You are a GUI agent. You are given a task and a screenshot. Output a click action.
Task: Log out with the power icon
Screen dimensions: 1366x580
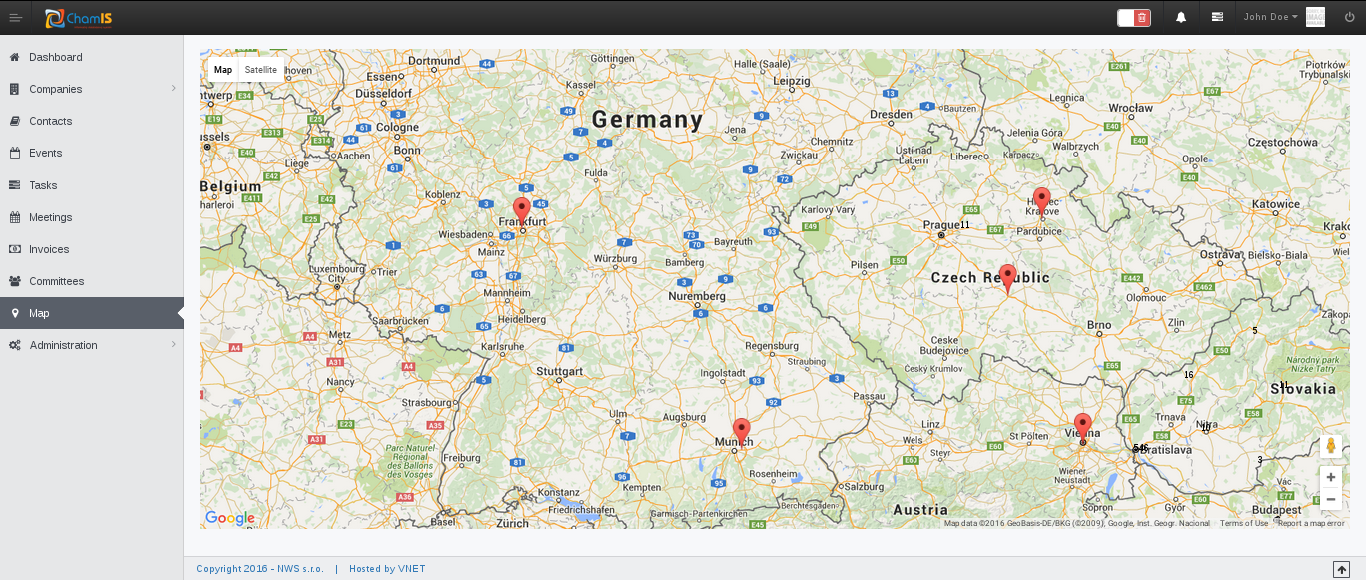(1349, 17)
